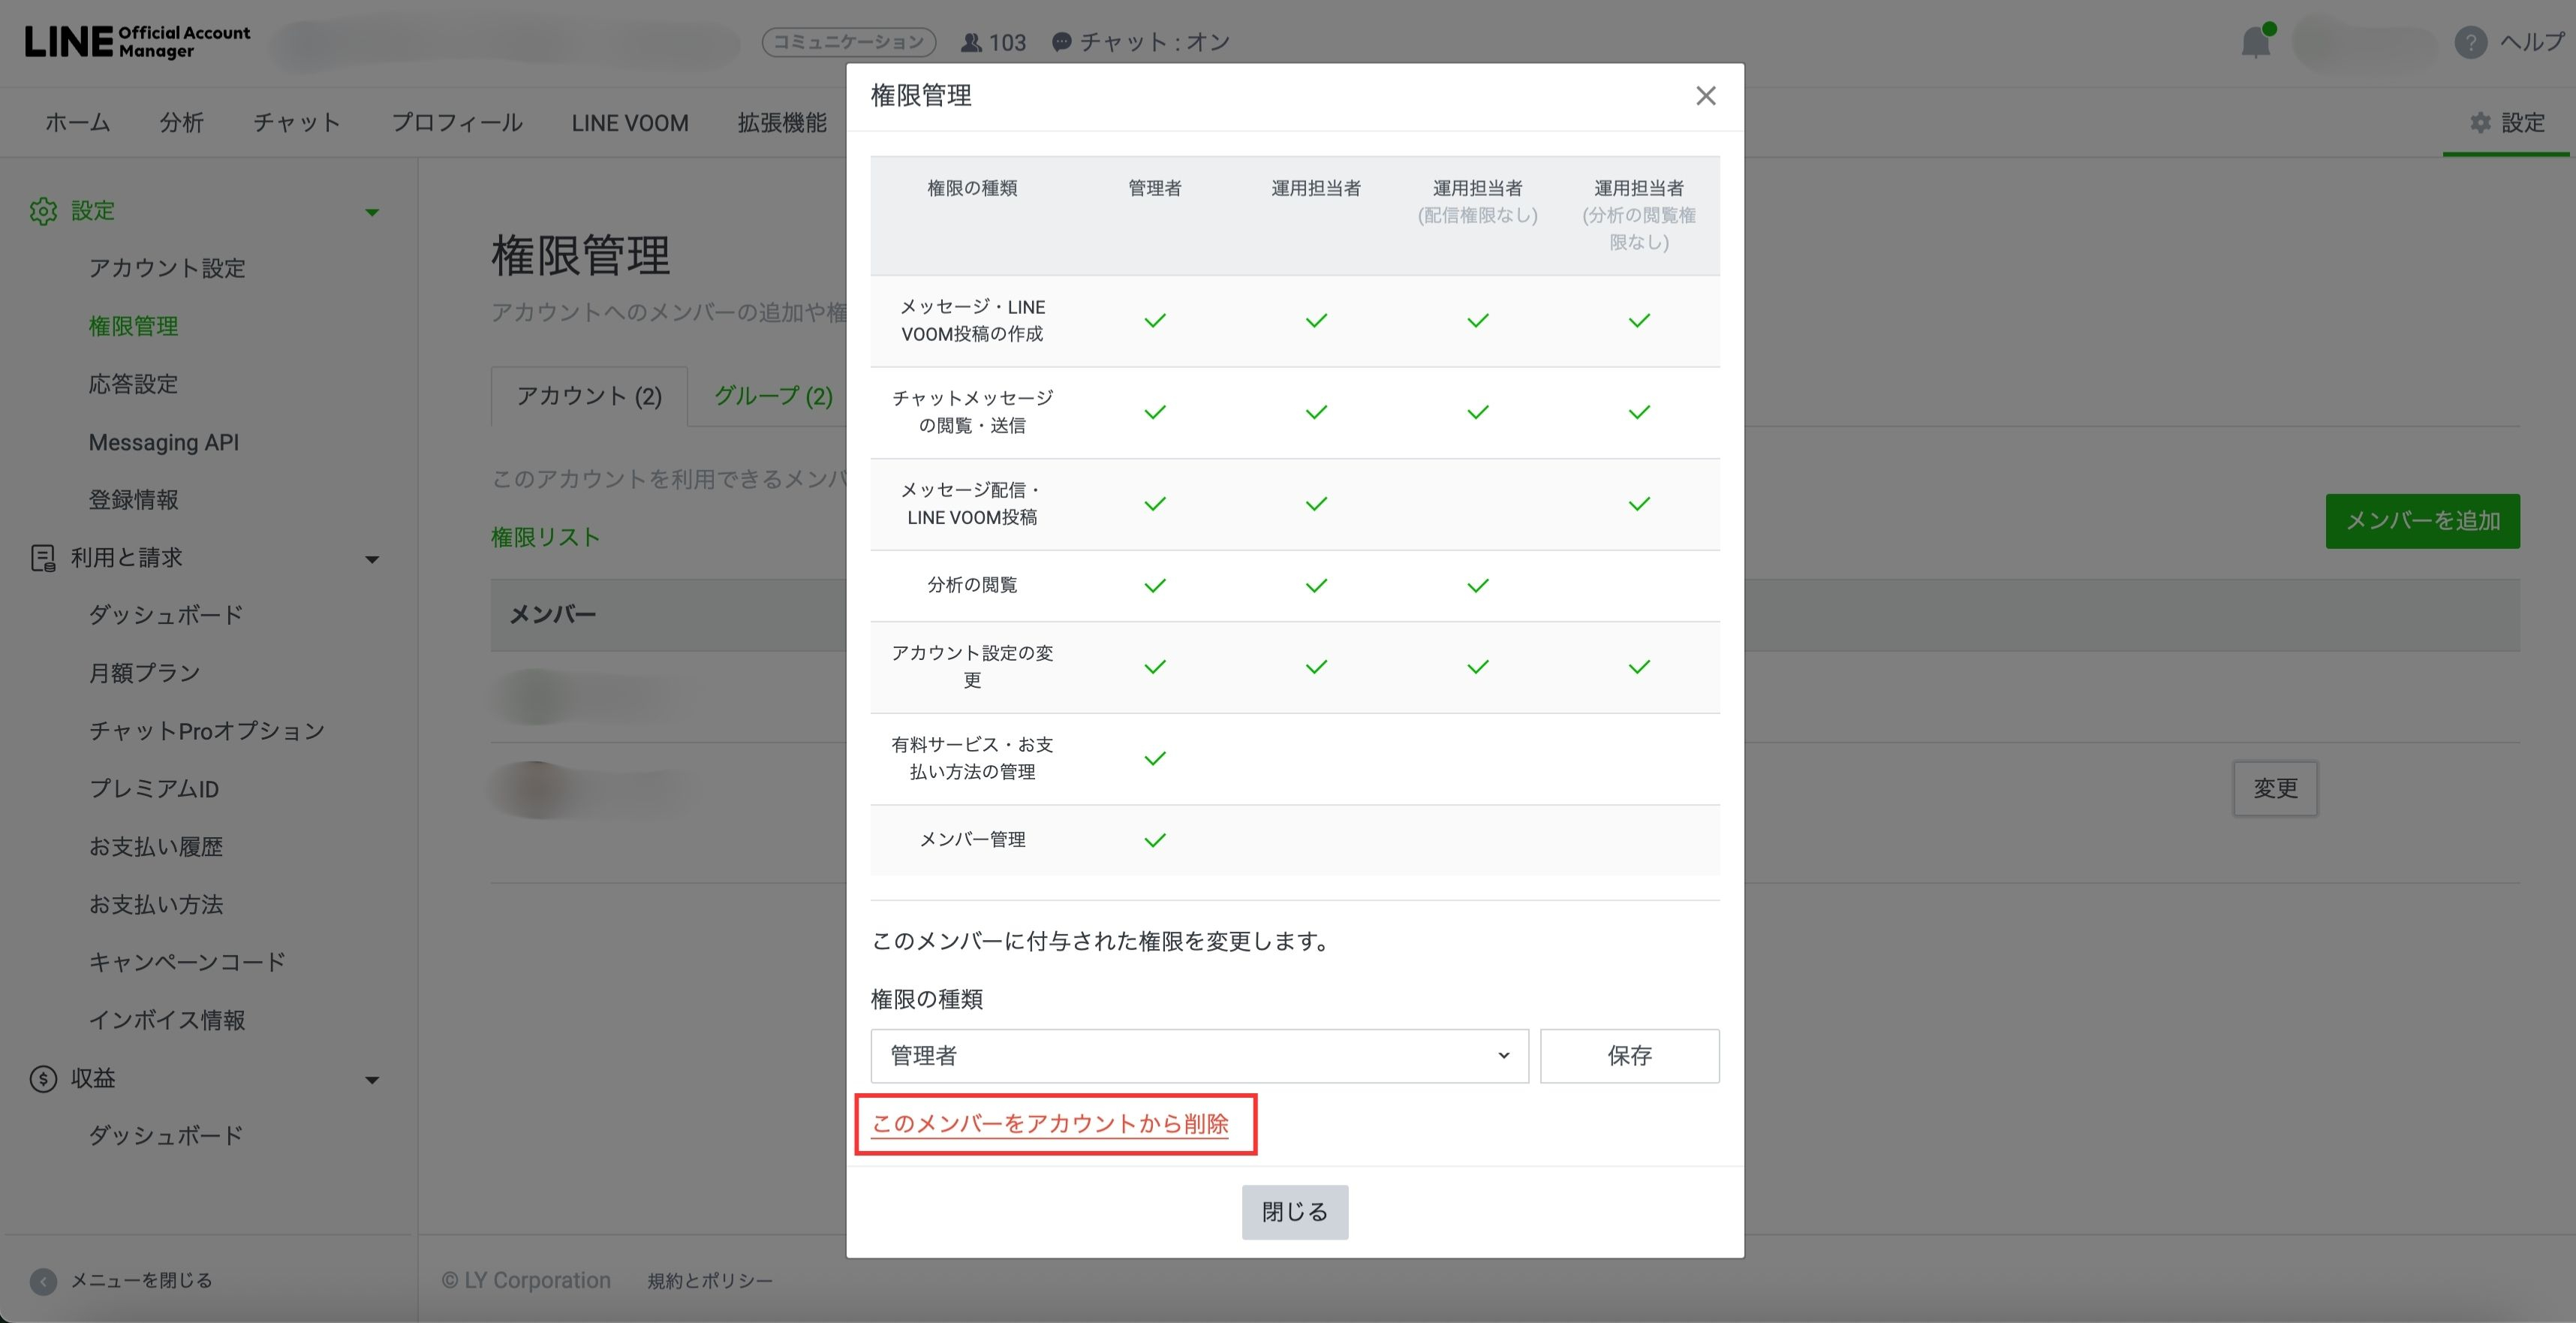Viewport: 2576px width, 1323px height.
Task: Close the 権限管理 dialog with the X
Action: pos(1705,96)
